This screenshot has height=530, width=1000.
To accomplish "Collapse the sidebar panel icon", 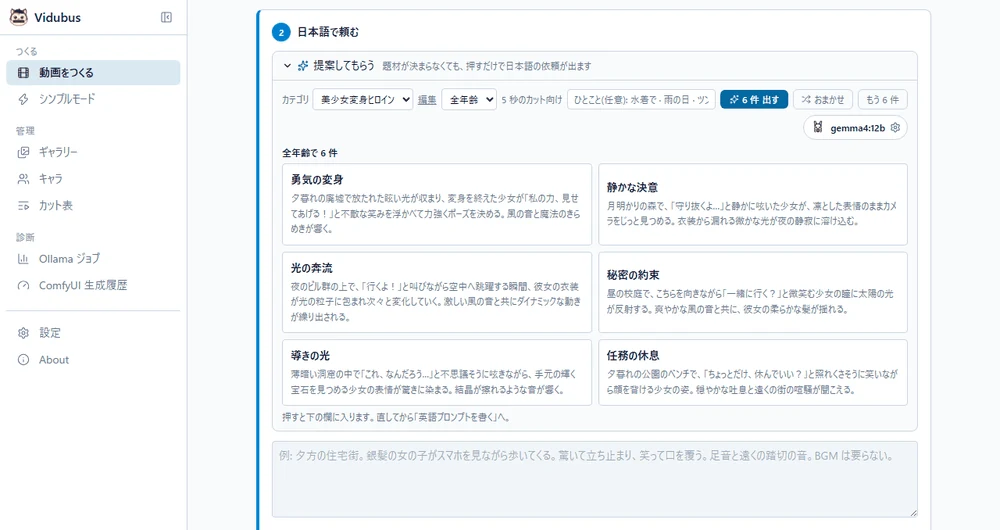I will pos(166,17).
